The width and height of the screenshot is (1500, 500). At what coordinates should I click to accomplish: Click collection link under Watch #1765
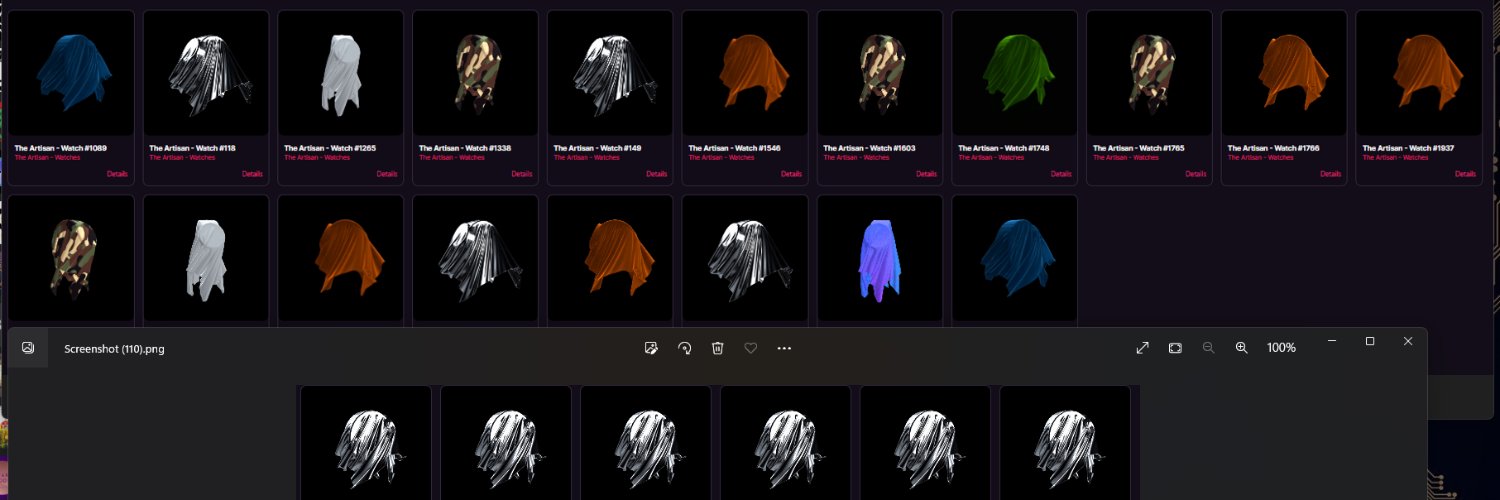point(1126,157)
